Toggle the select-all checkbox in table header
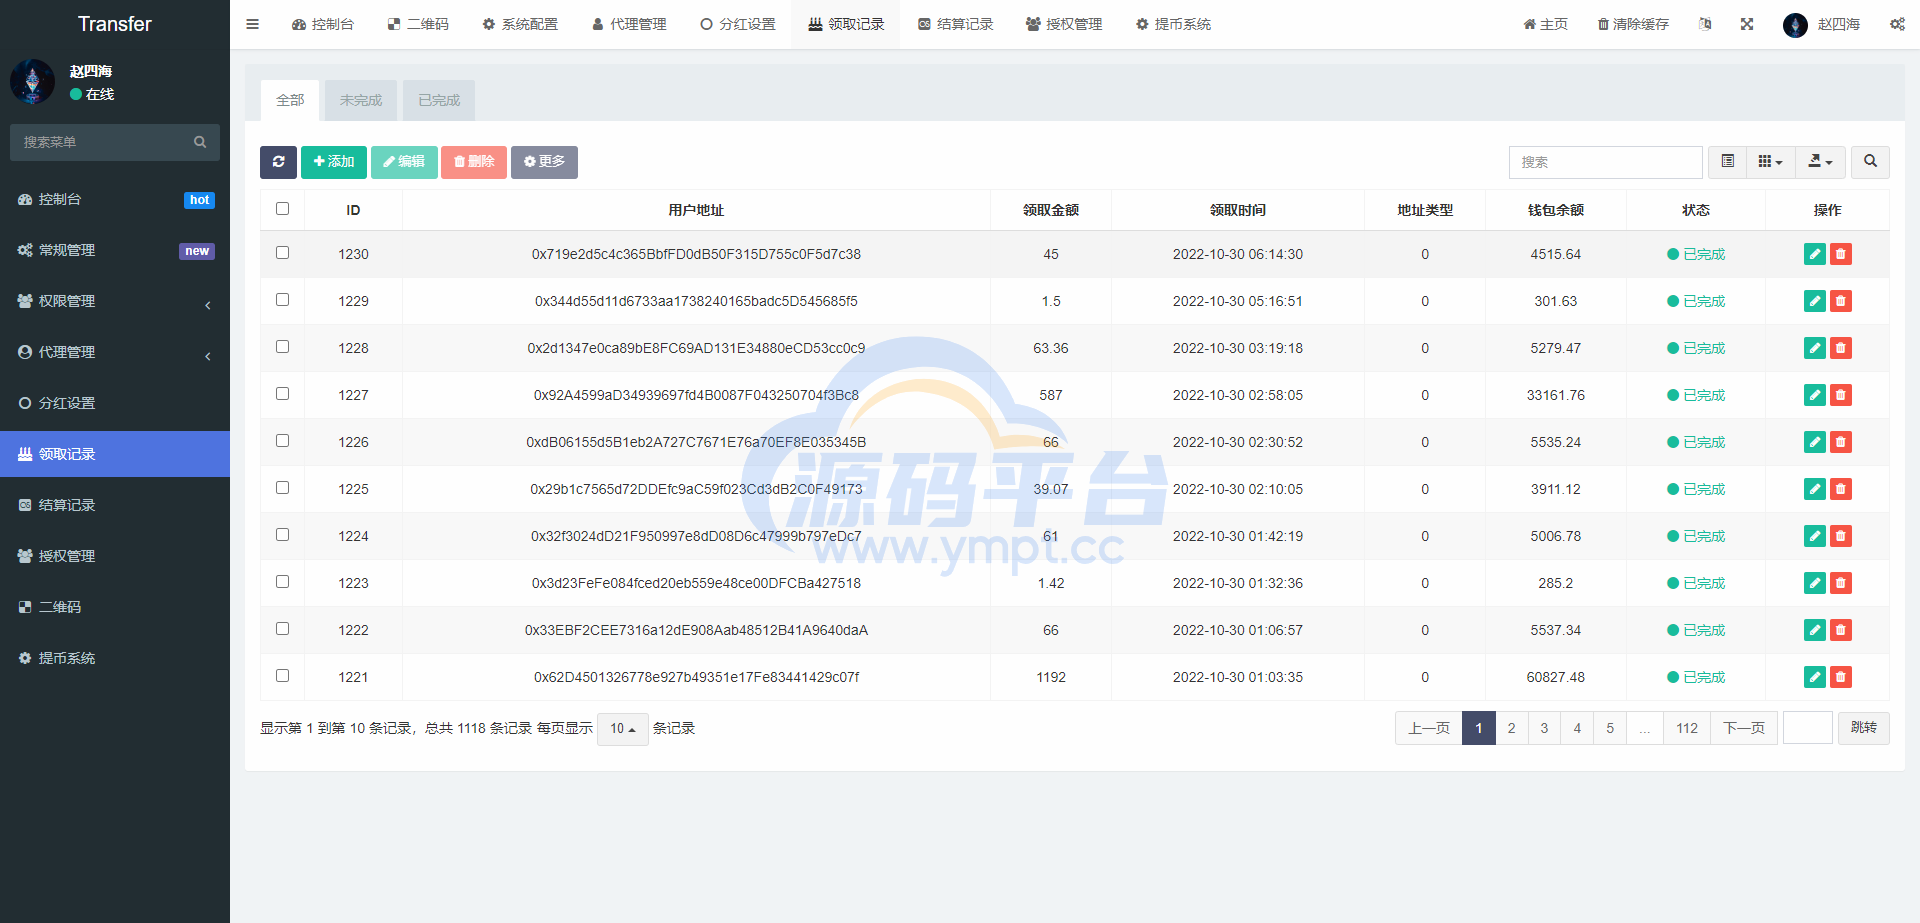This screenshot has width=1920, height=923. [x=282, y=209]
